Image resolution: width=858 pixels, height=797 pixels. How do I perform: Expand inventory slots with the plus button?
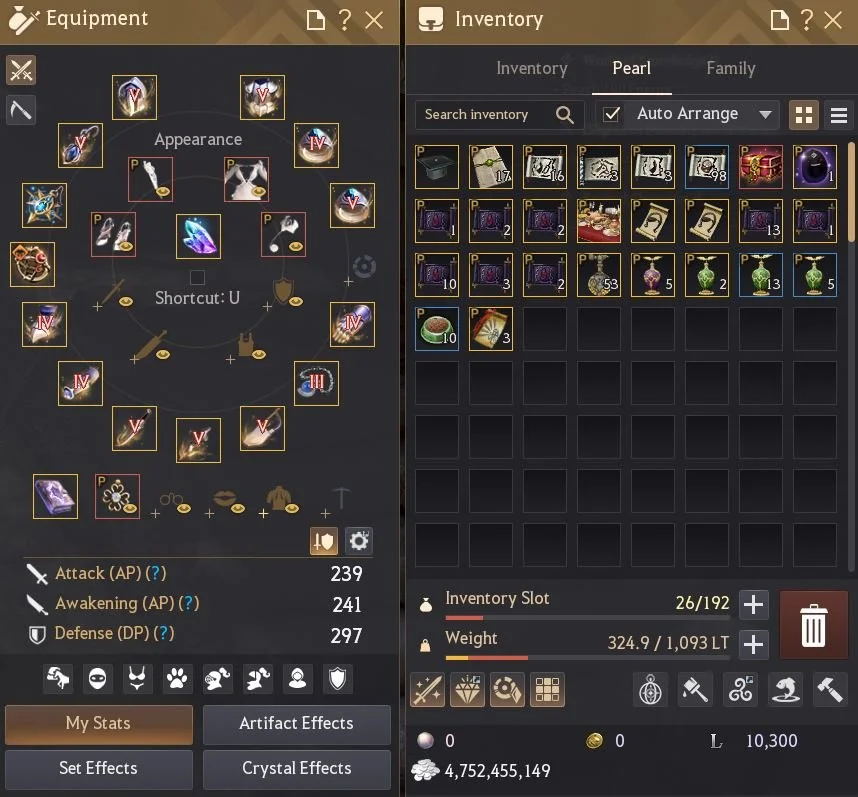(x=753, y=604)
